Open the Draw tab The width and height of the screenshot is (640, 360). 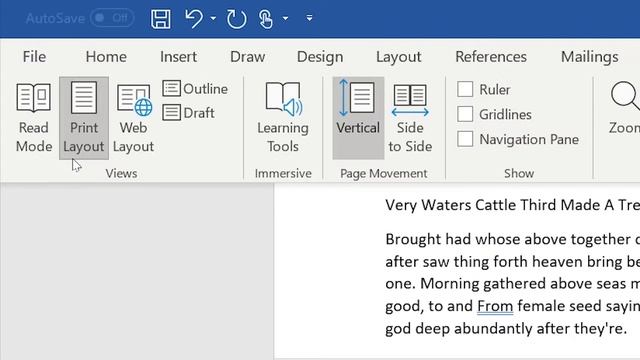pos(247,57)
